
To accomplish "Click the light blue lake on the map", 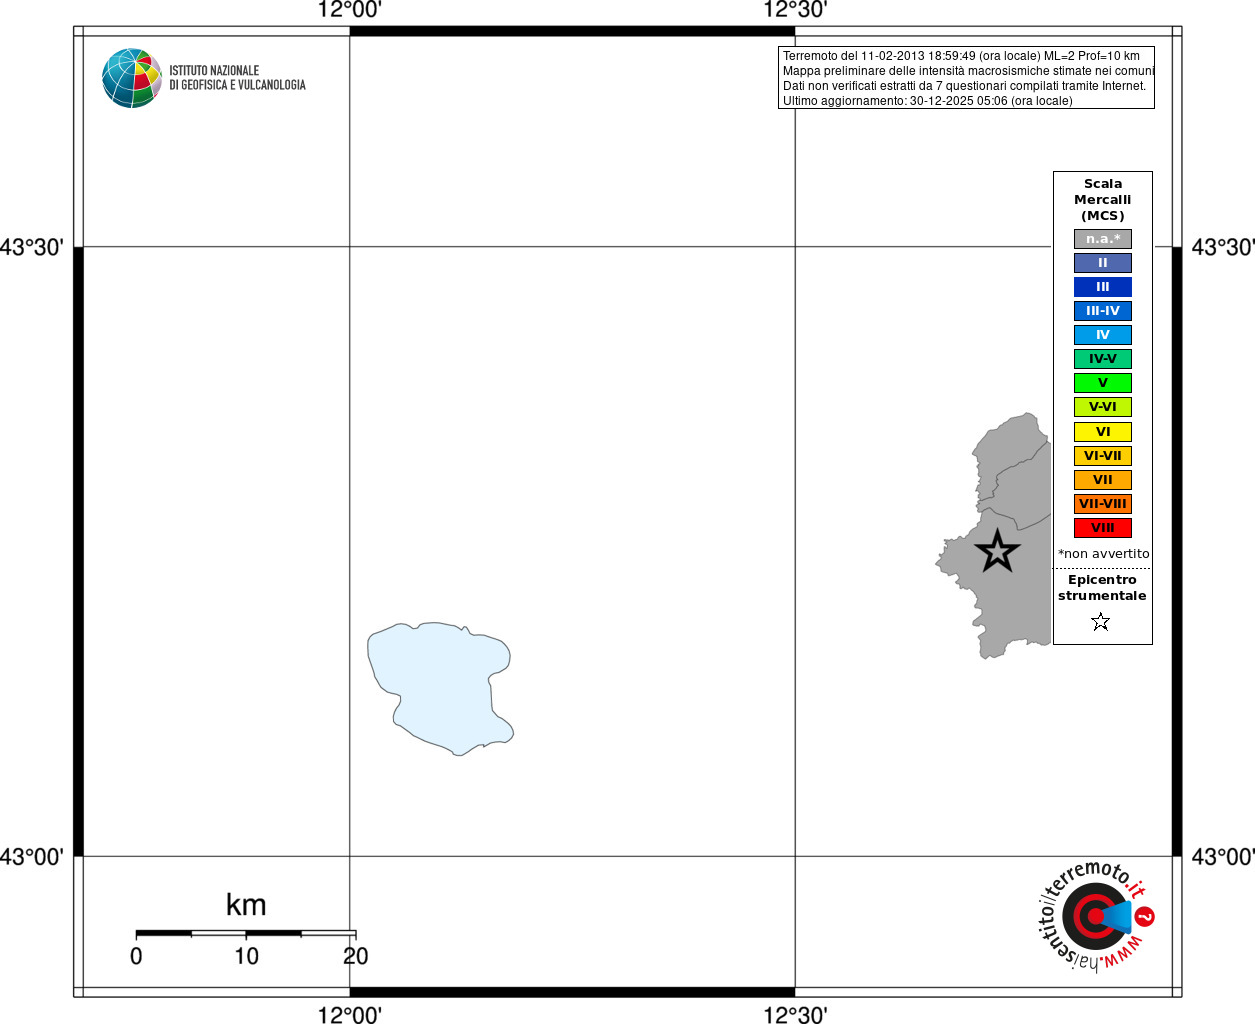I will [440, 688].
